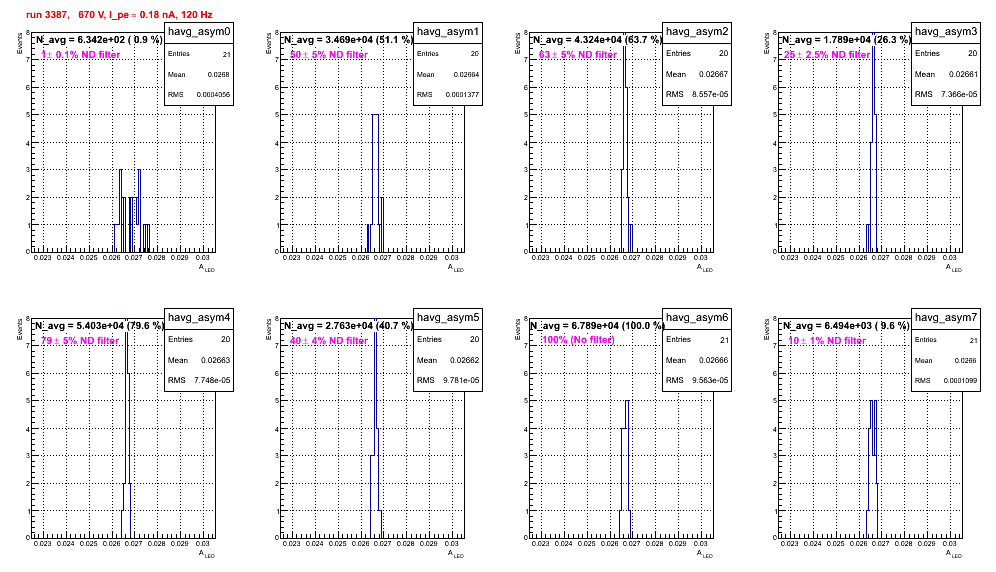The image size is (996, 572).
Task: Click Mean 0.0266 in havg_asym7 stats
Action: tap(946, 360)
